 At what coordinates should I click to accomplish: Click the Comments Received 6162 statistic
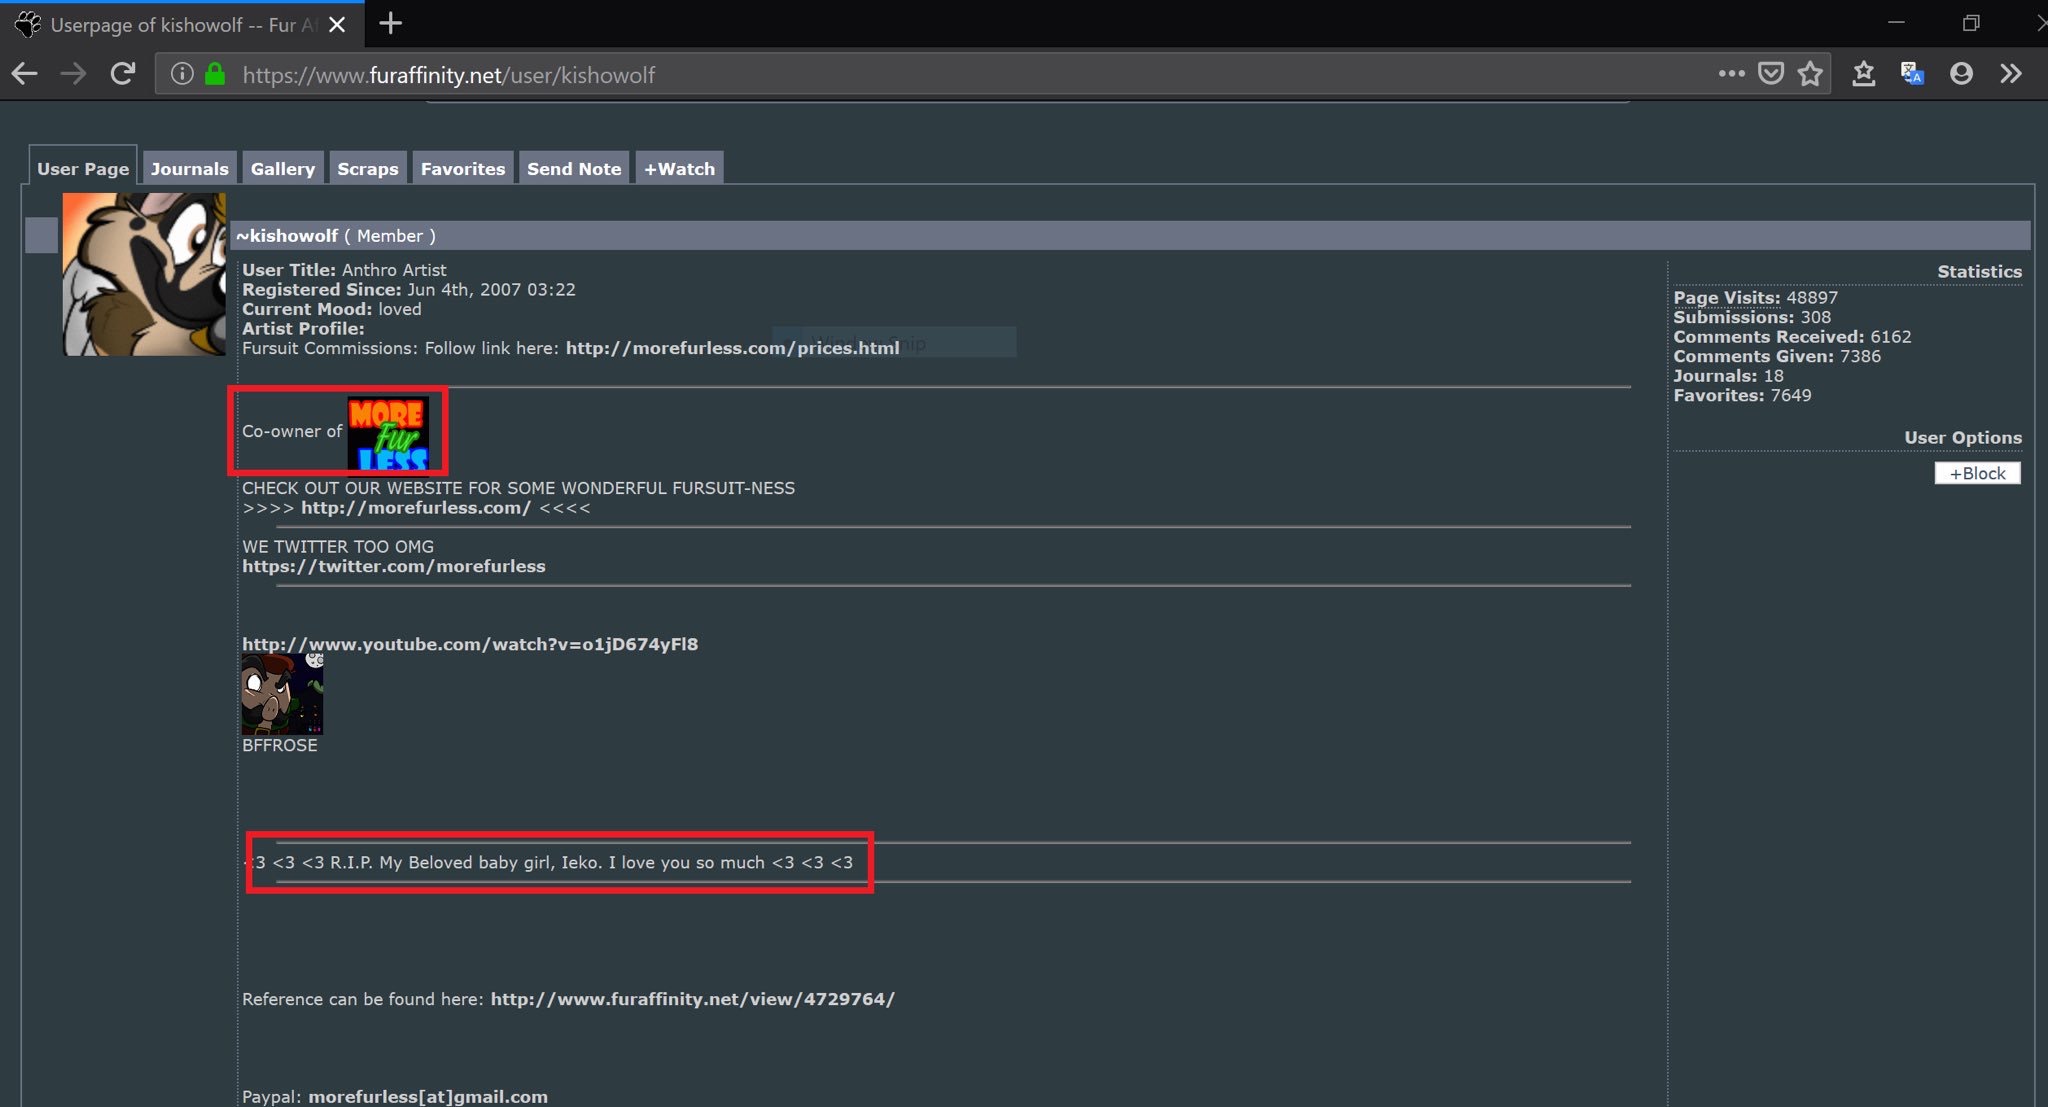click(x=1792, y=337)
